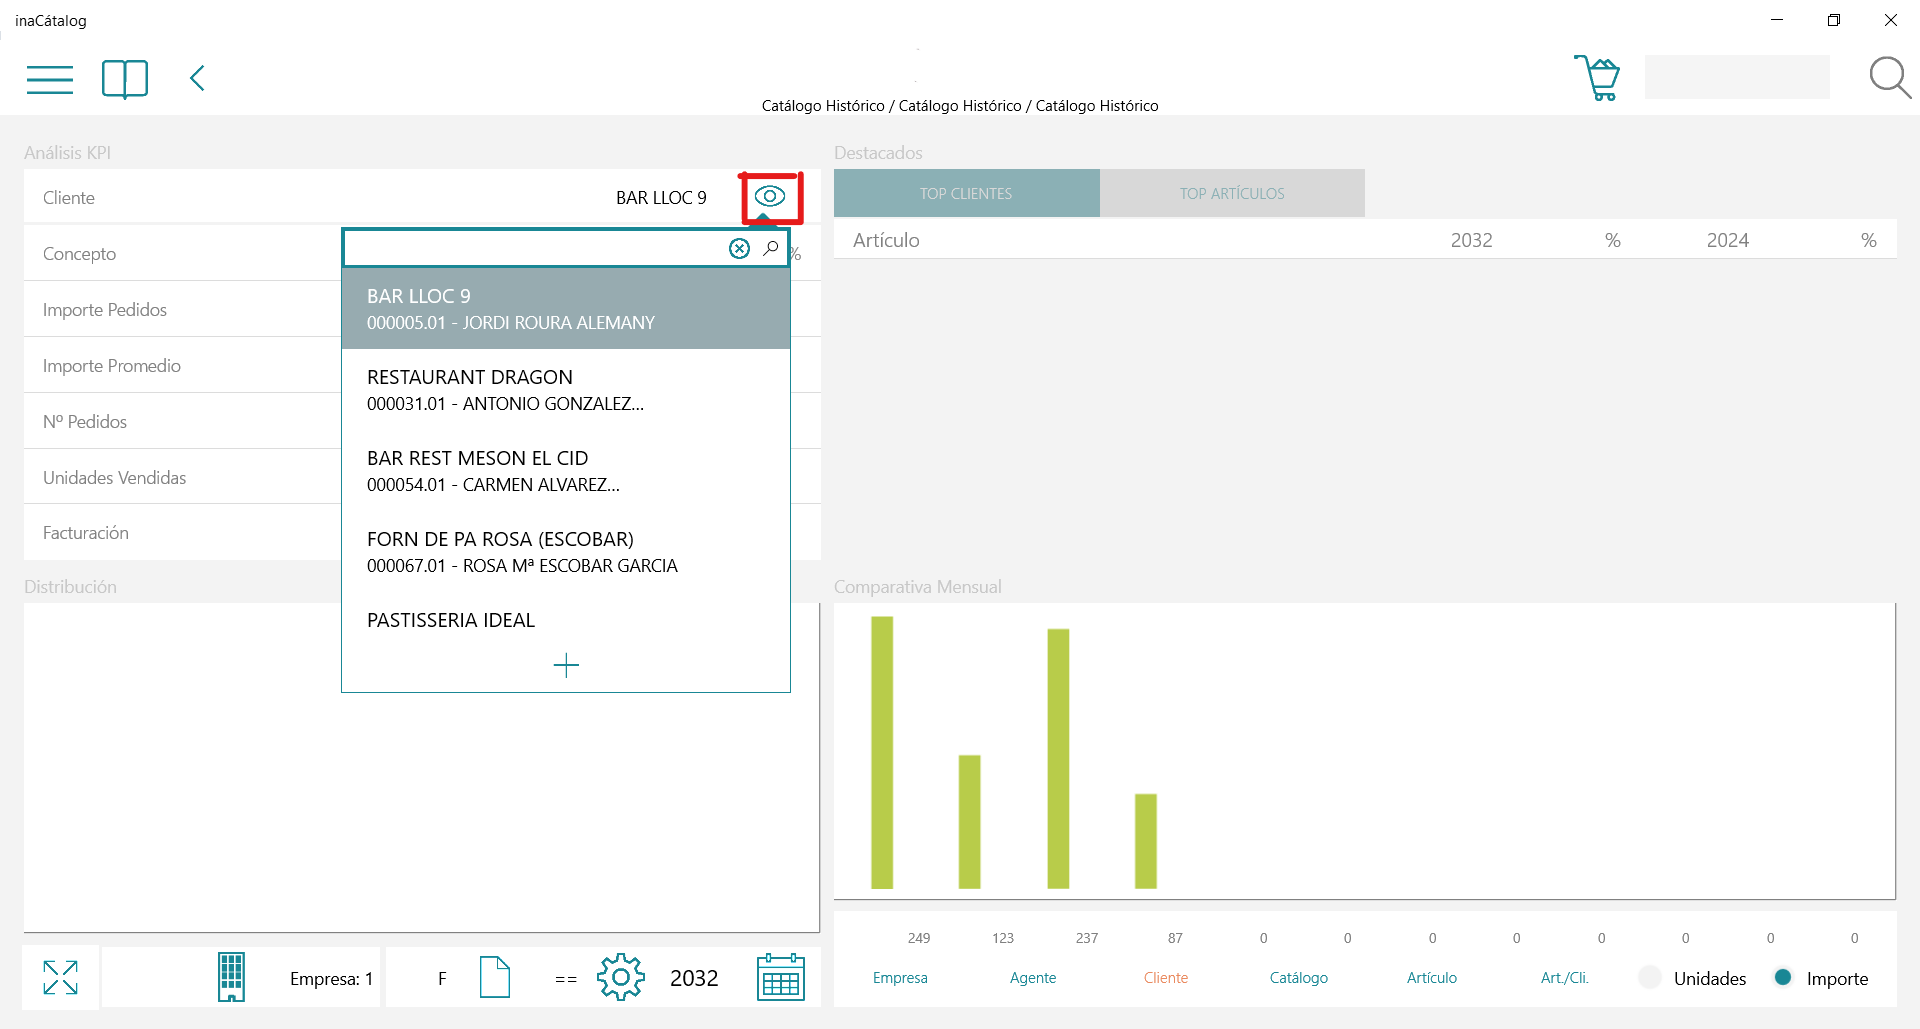Clear the client search field

pos(739,248)
